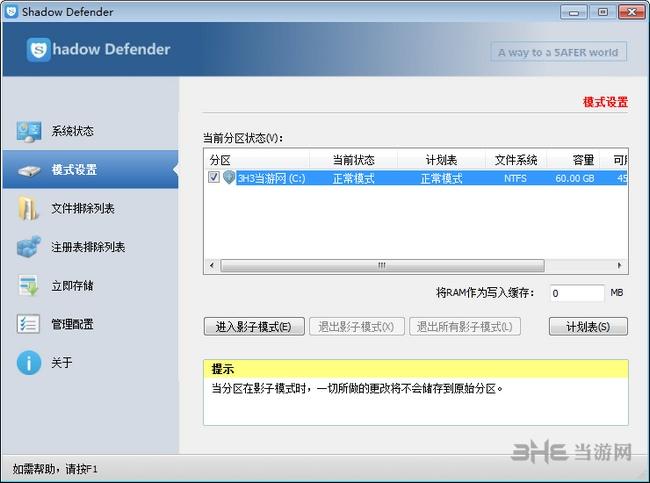Click the 文件系统 column header
The width and height of the screenshot is (650, 483).
coord(516,160)
